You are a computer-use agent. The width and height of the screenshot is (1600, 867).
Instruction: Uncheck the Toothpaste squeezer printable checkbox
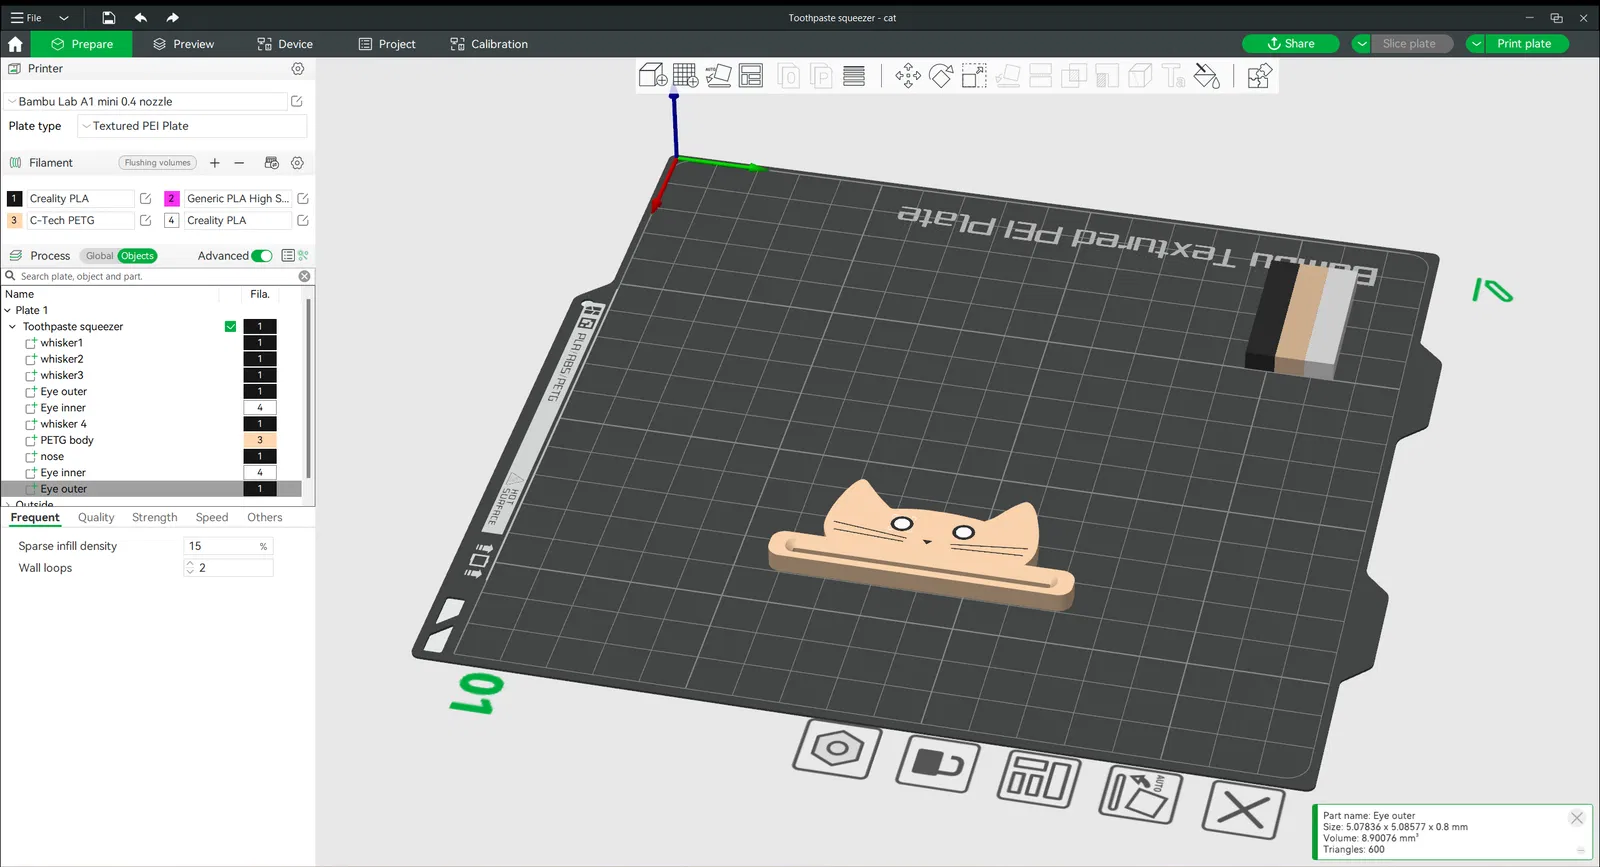coord(231,327)
